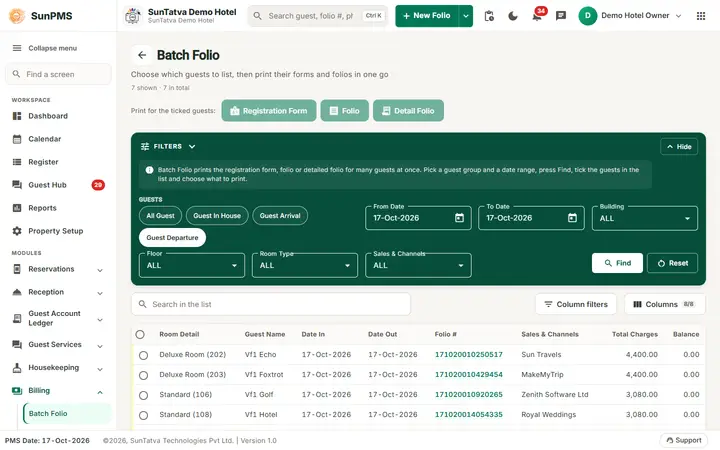Click the Guest Hub sidebar icon
The image size is (720, 450).
pyautogui.click(x=17, y=185)
